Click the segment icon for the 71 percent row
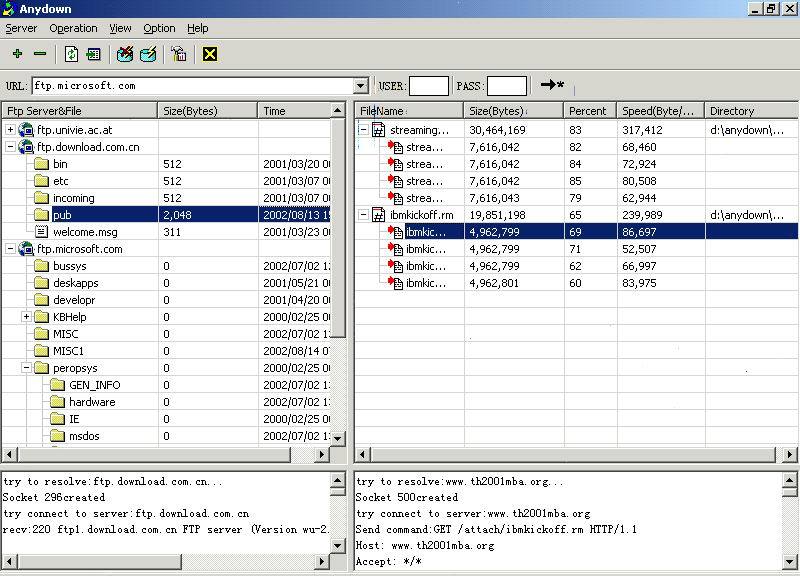Viewport: 800px width, 576px height. (x=395, y=249)
